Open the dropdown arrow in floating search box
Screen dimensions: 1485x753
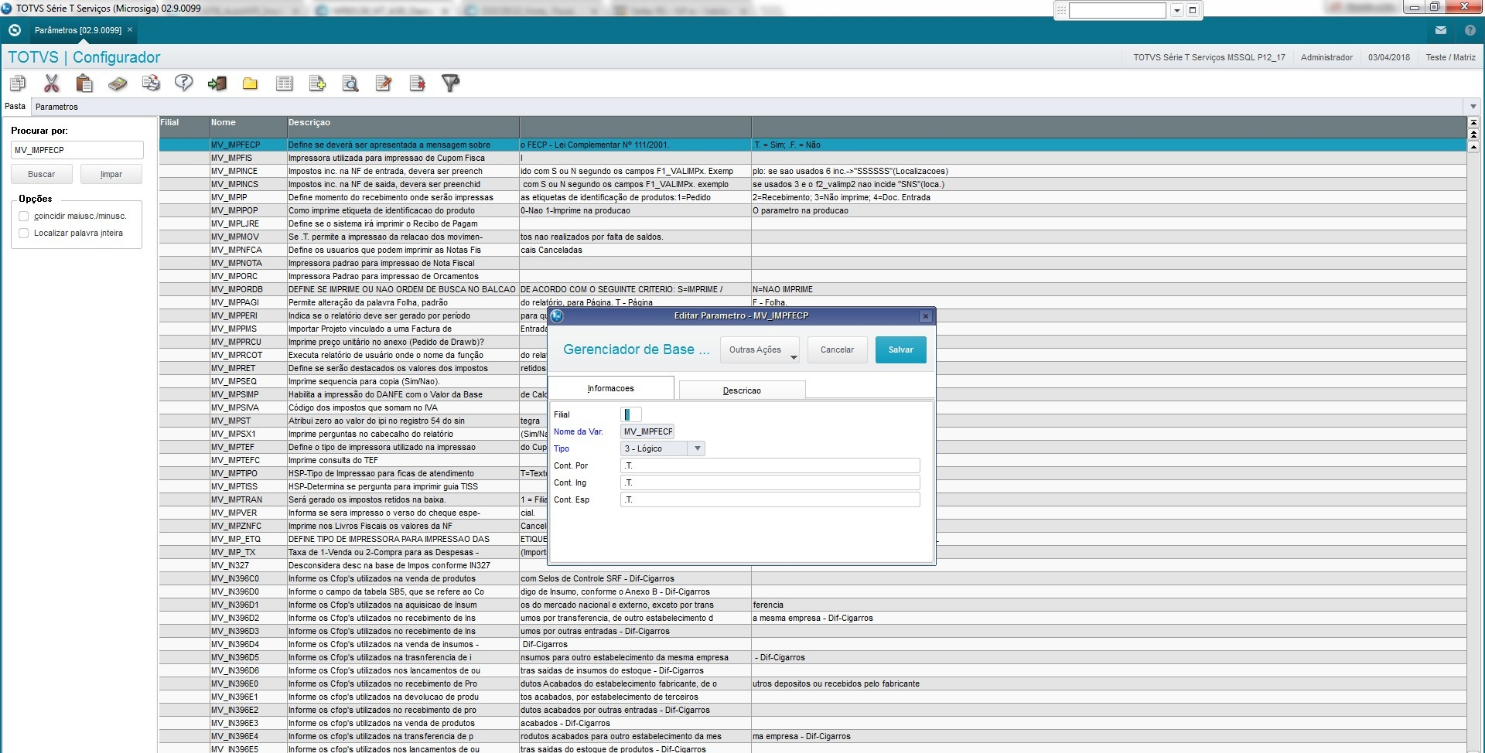pyautogui.click(x=1177, y=10)
